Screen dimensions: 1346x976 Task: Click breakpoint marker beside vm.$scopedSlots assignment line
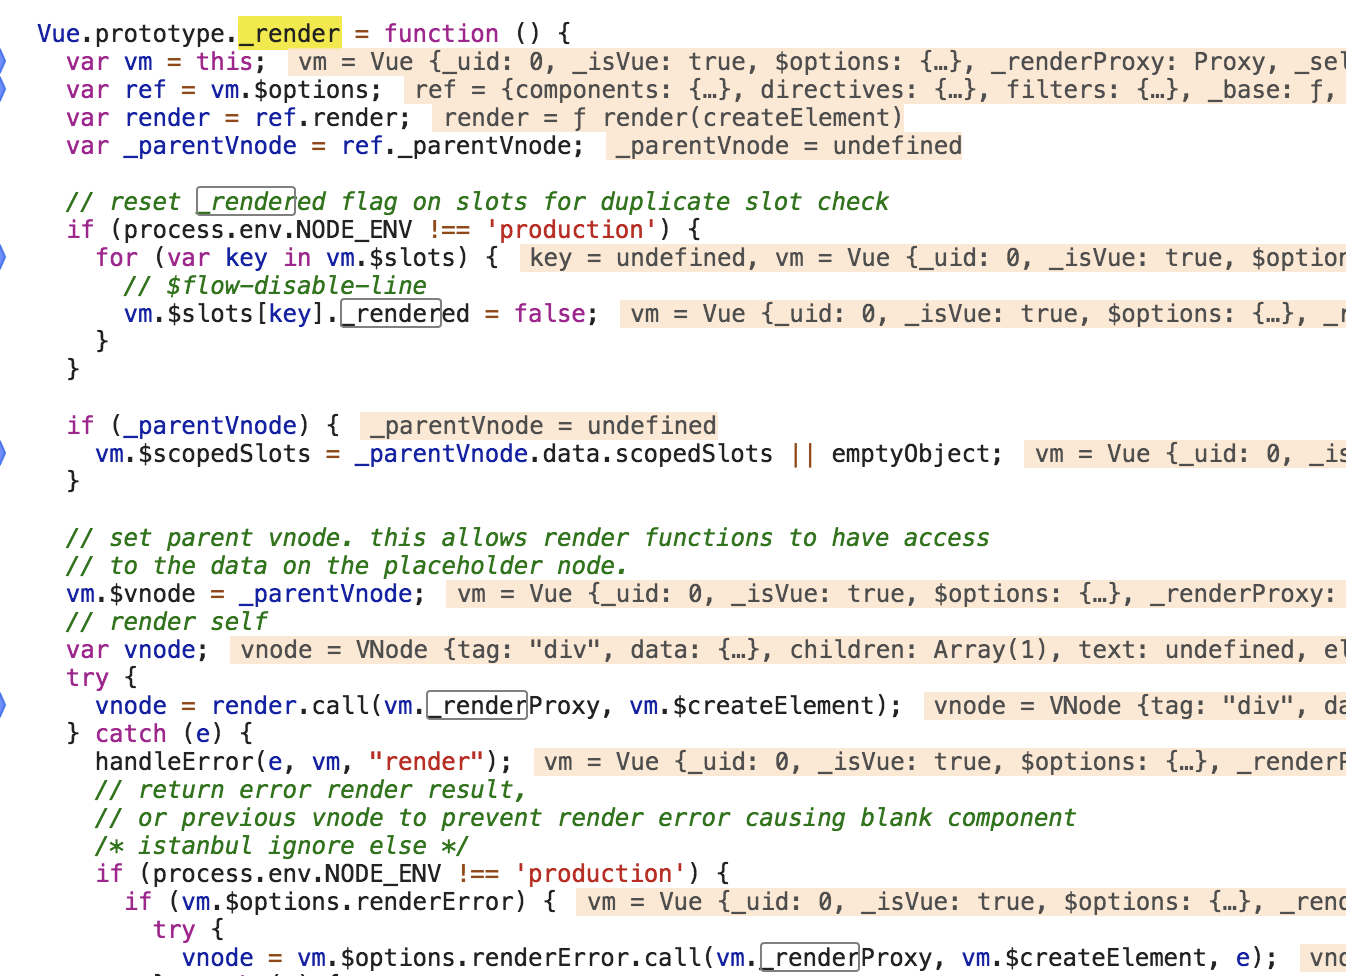[3, 453]
